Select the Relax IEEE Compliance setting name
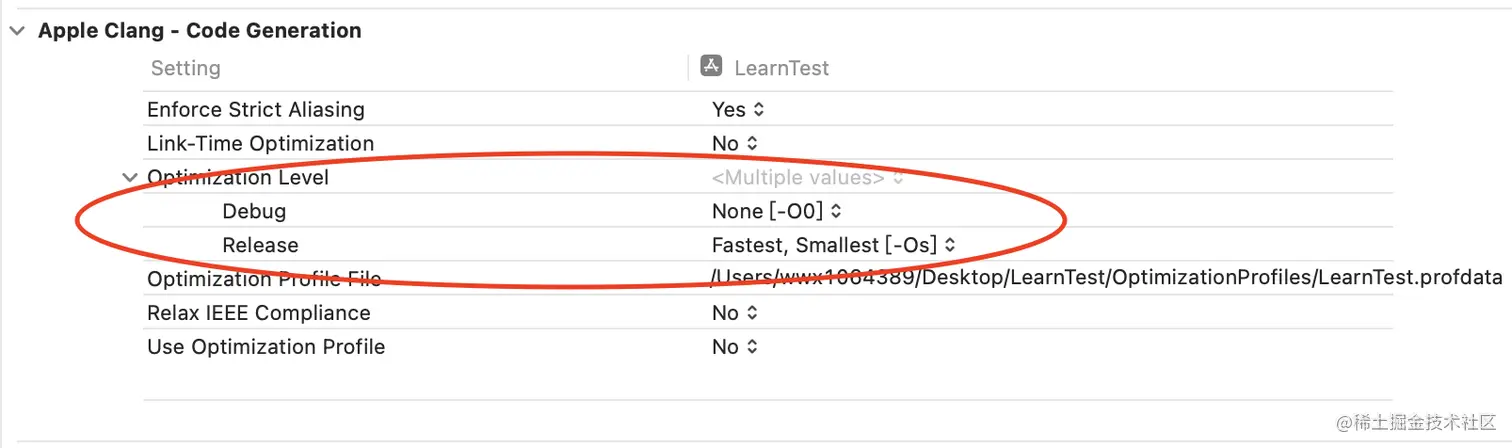The width and height of the screenshot is (1512, 448). (258, 314)
